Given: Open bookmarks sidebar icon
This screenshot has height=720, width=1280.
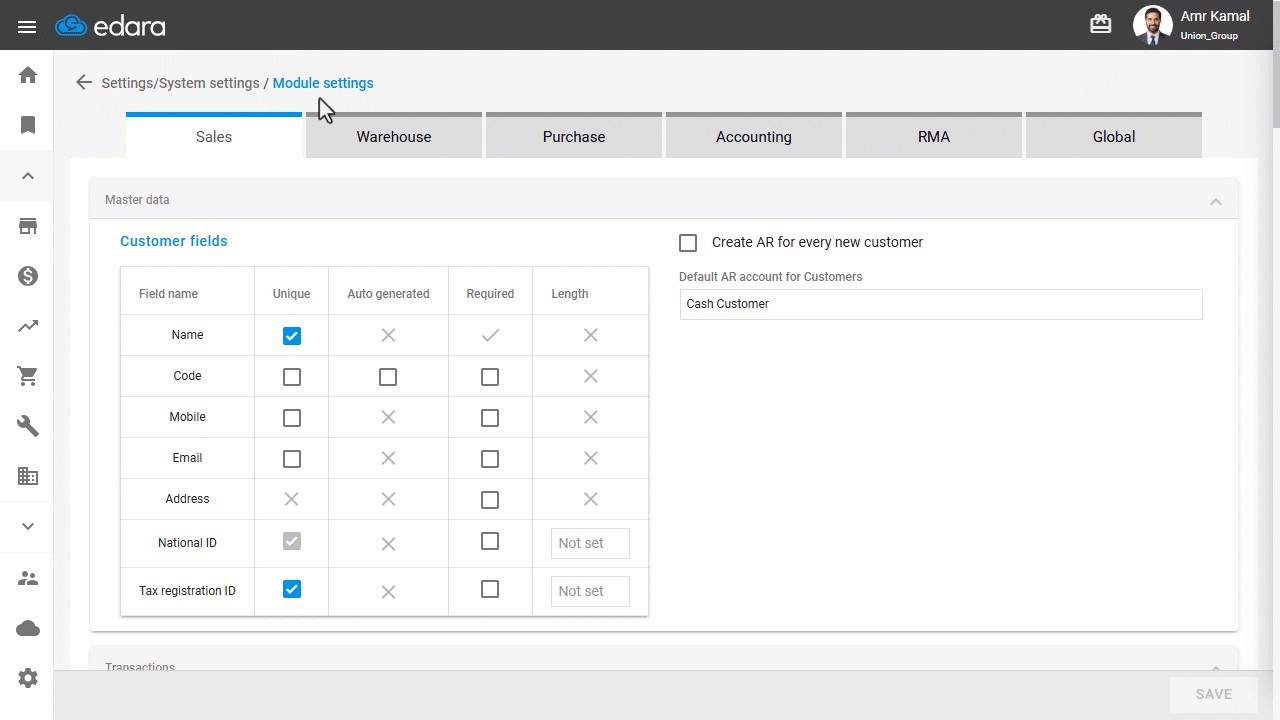Looking at the screenshot, I should point(28,125).
